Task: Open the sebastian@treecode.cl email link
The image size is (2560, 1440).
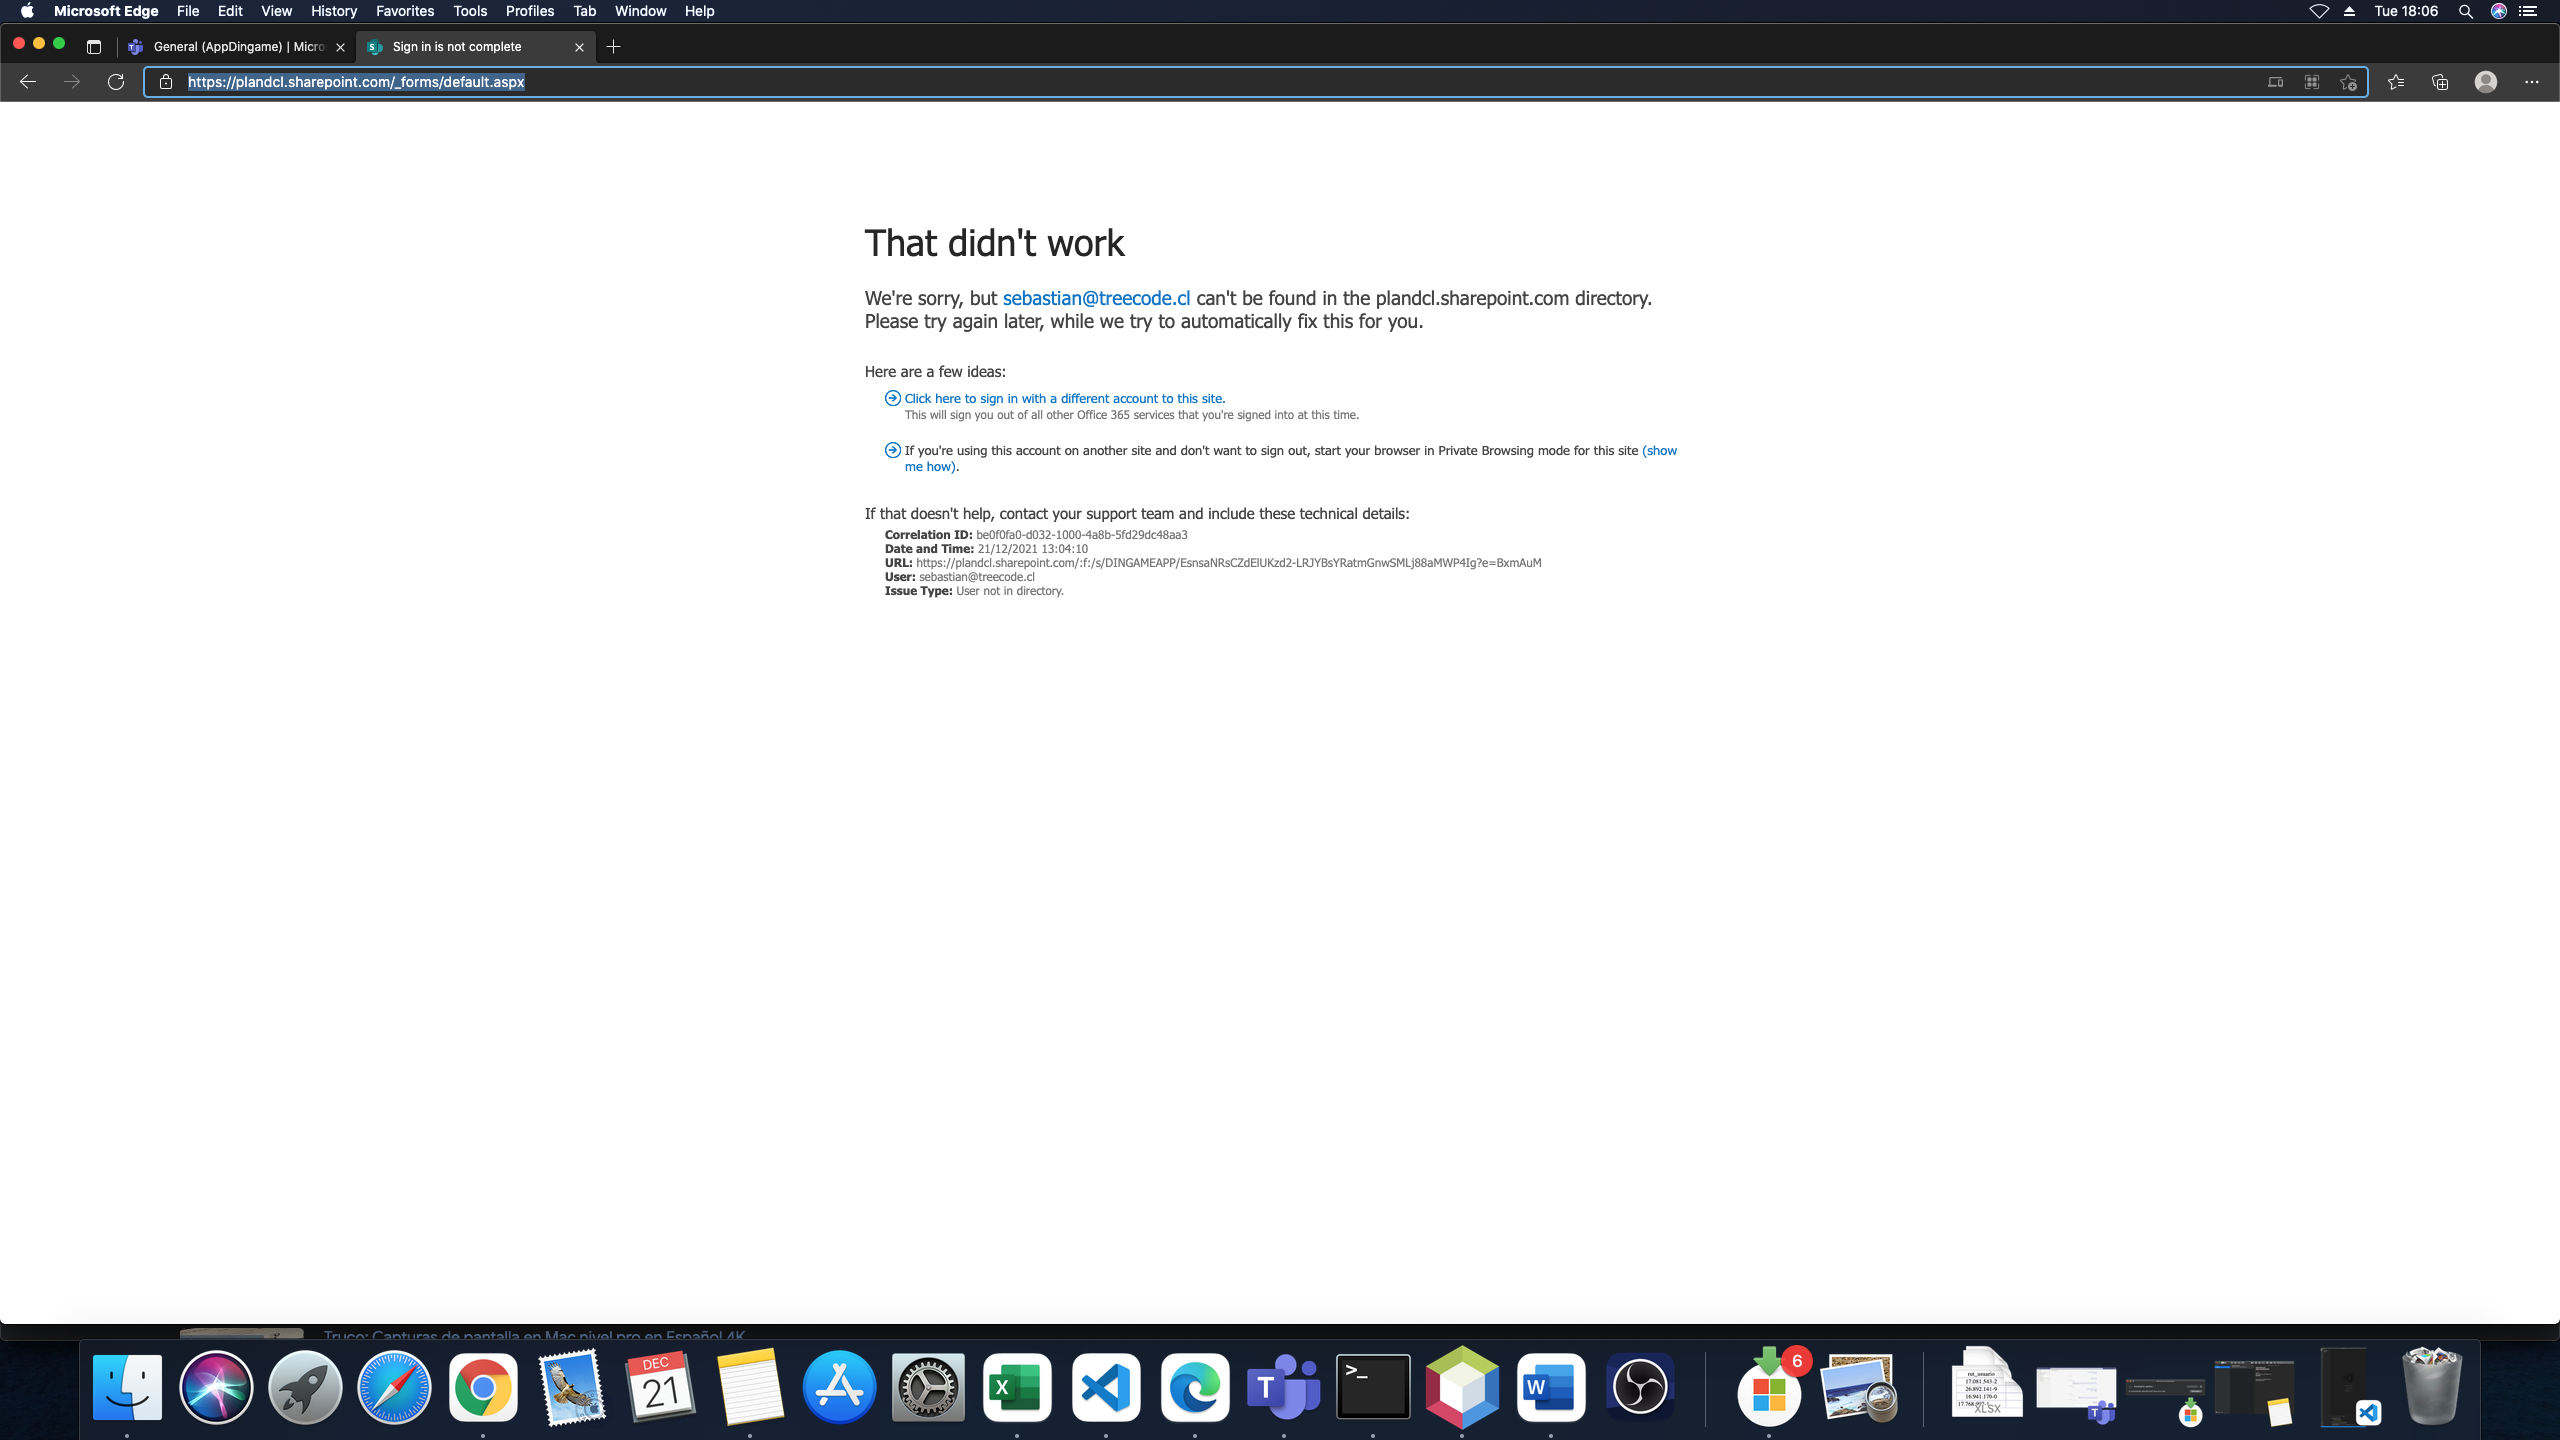Action: (x=1096, y=298)
